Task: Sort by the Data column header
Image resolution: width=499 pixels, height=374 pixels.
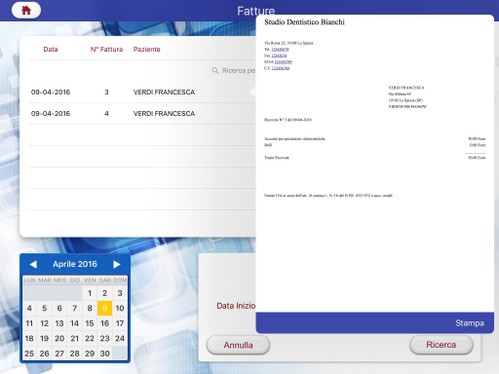Action: click(51, 49)
